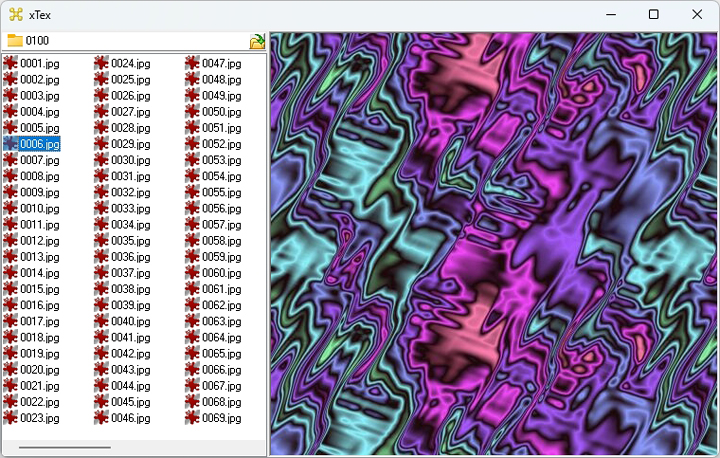Select the highlighted file 0006.jpg

39,144
